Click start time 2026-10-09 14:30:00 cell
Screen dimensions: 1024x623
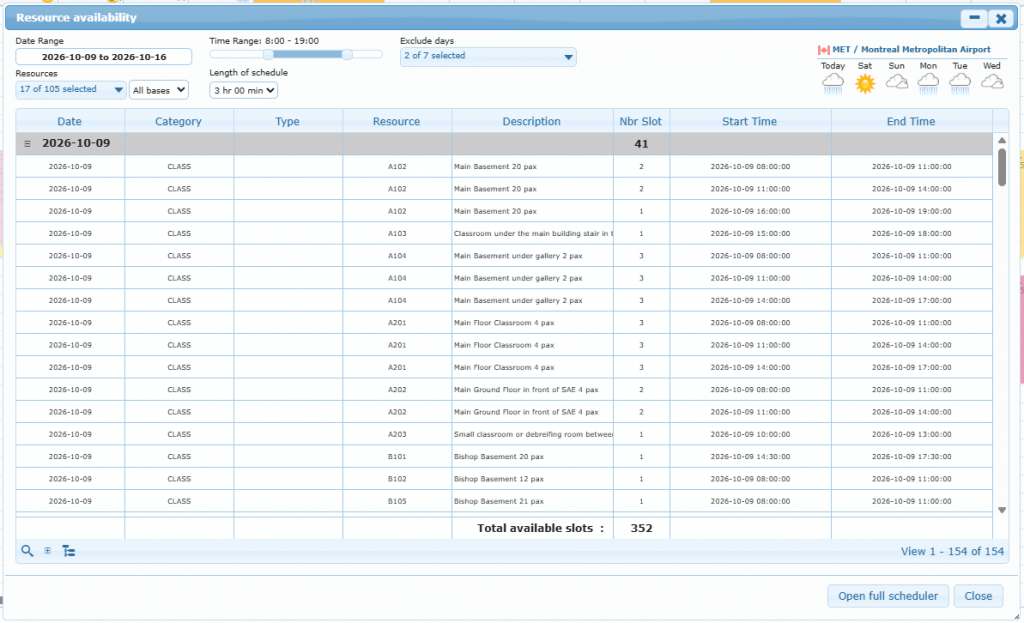tap(750, 456)
